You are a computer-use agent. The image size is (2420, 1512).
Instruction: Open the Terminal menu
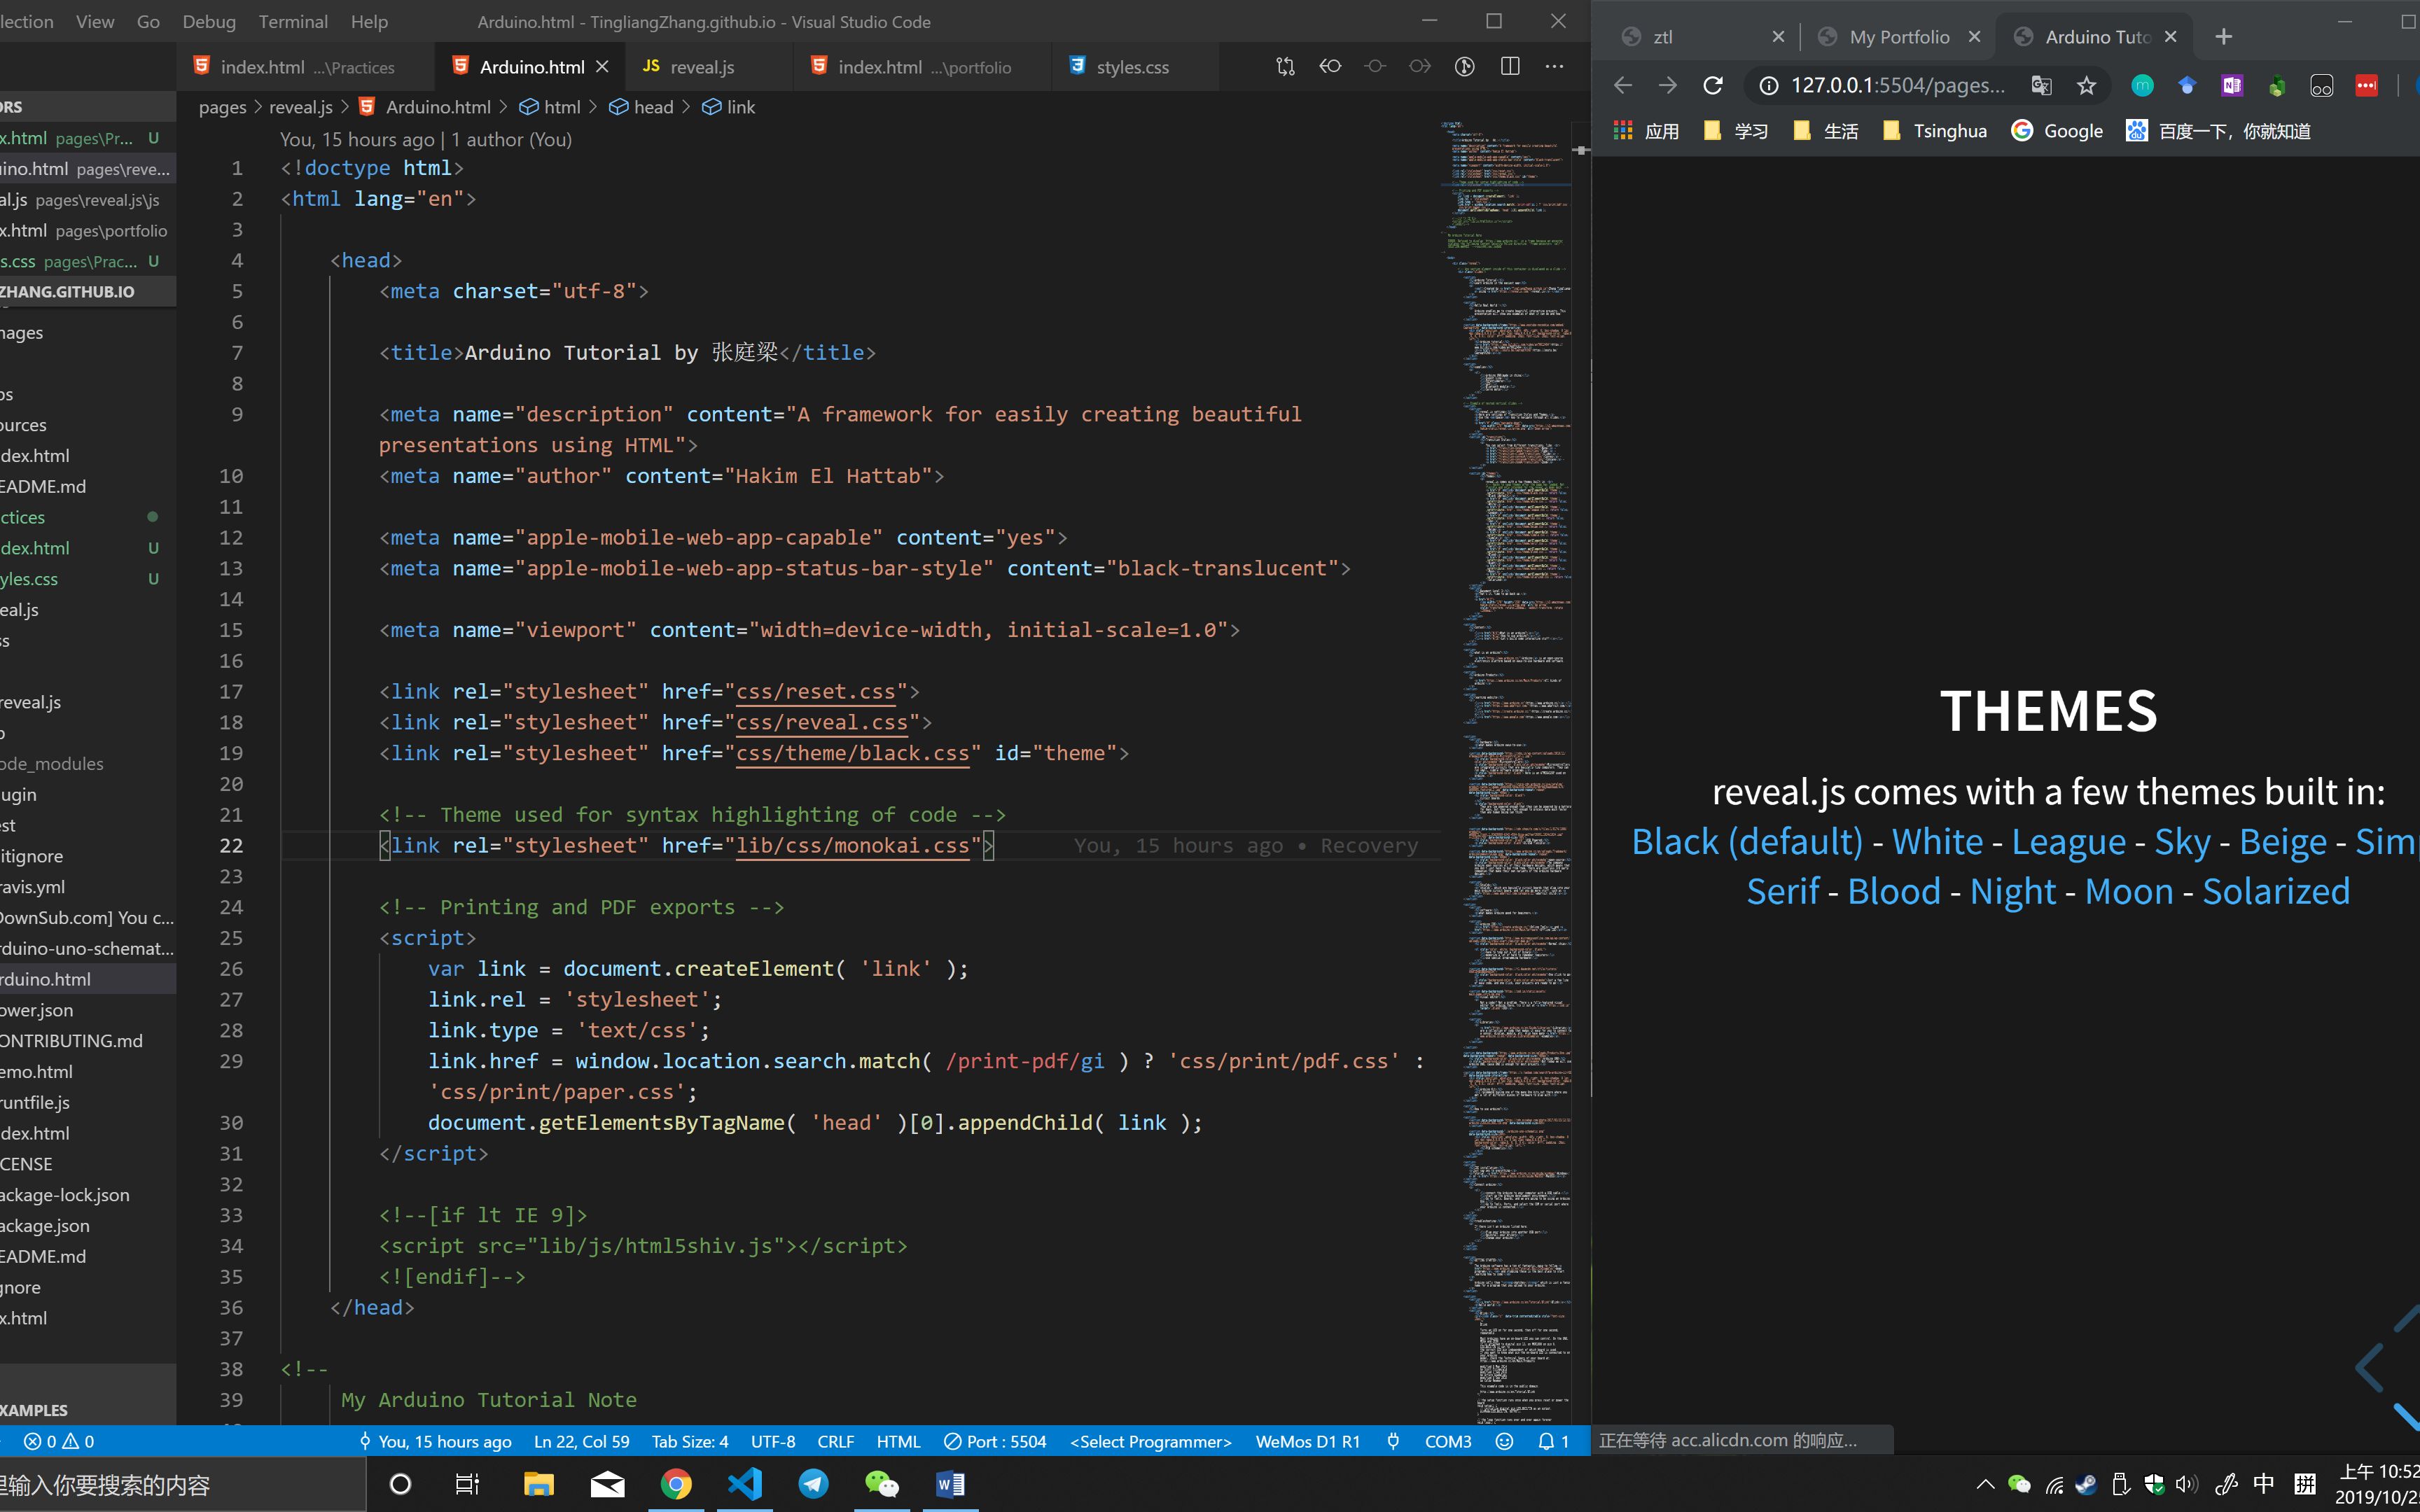point(292,21)
